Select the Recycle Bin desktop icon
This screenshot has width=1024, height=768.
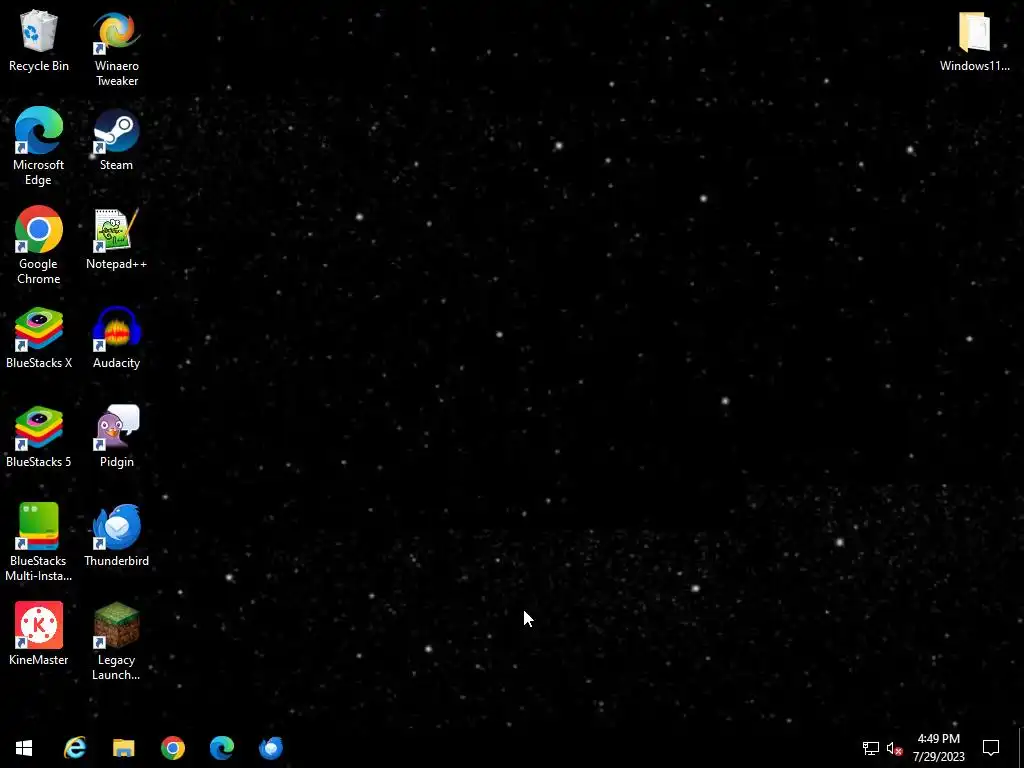tap(39, 39)
